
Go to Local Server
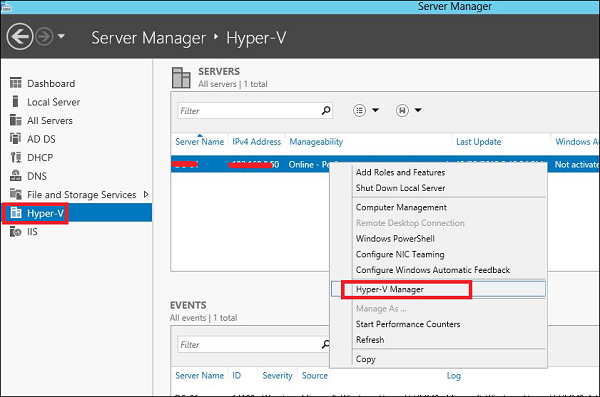point(54,102)
